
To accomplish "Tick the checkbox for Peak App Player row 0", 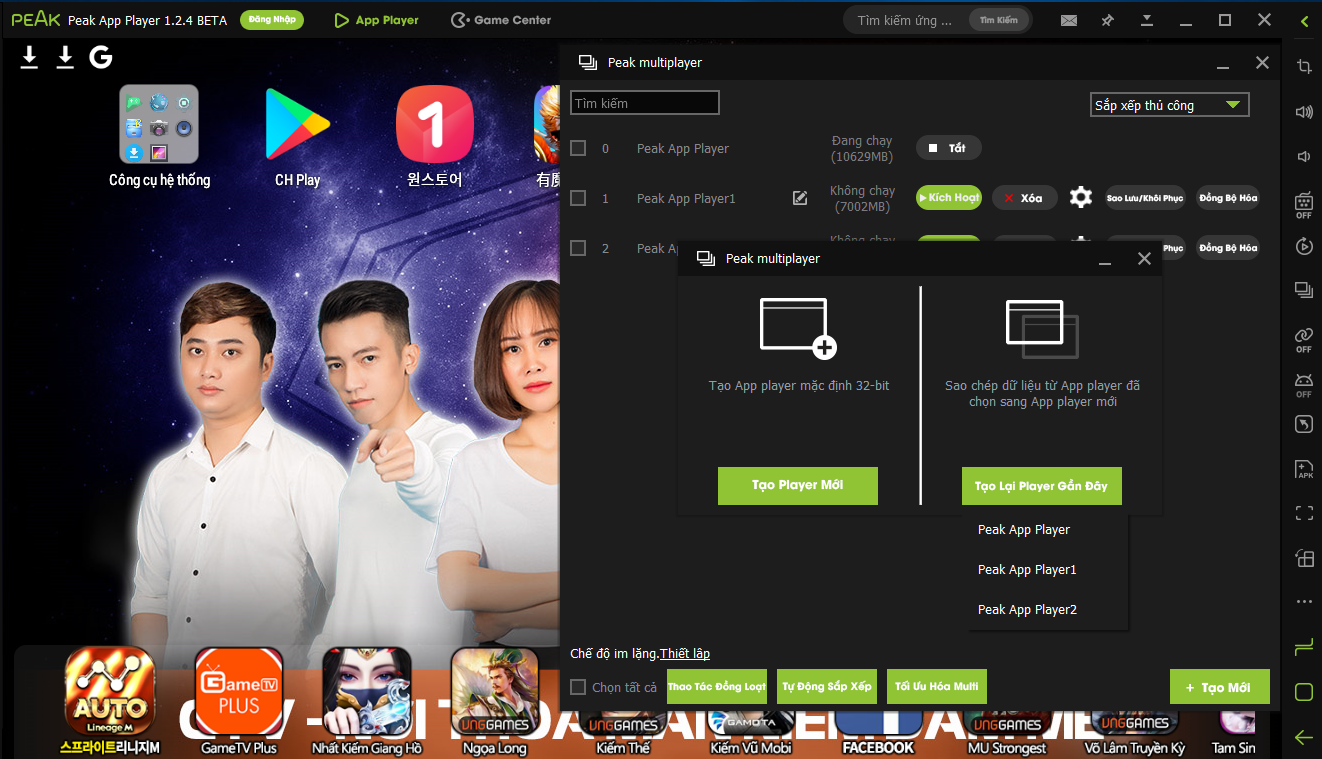I will pos(578,148).
